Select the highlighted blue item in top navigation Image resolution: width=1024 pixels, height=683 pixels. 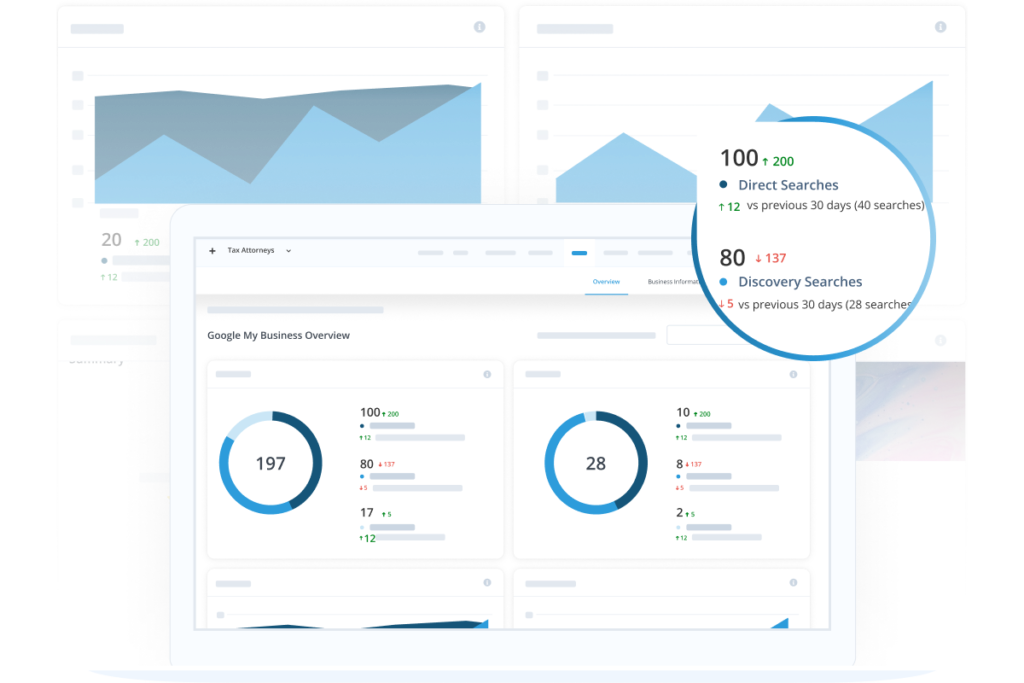(579, 253)
